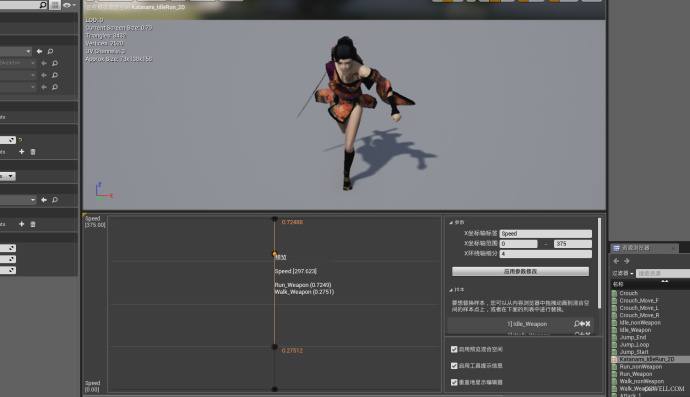Collapse the 参数 parameters section
The height and width of the screenshot is (397, 690).
[451, 223]
